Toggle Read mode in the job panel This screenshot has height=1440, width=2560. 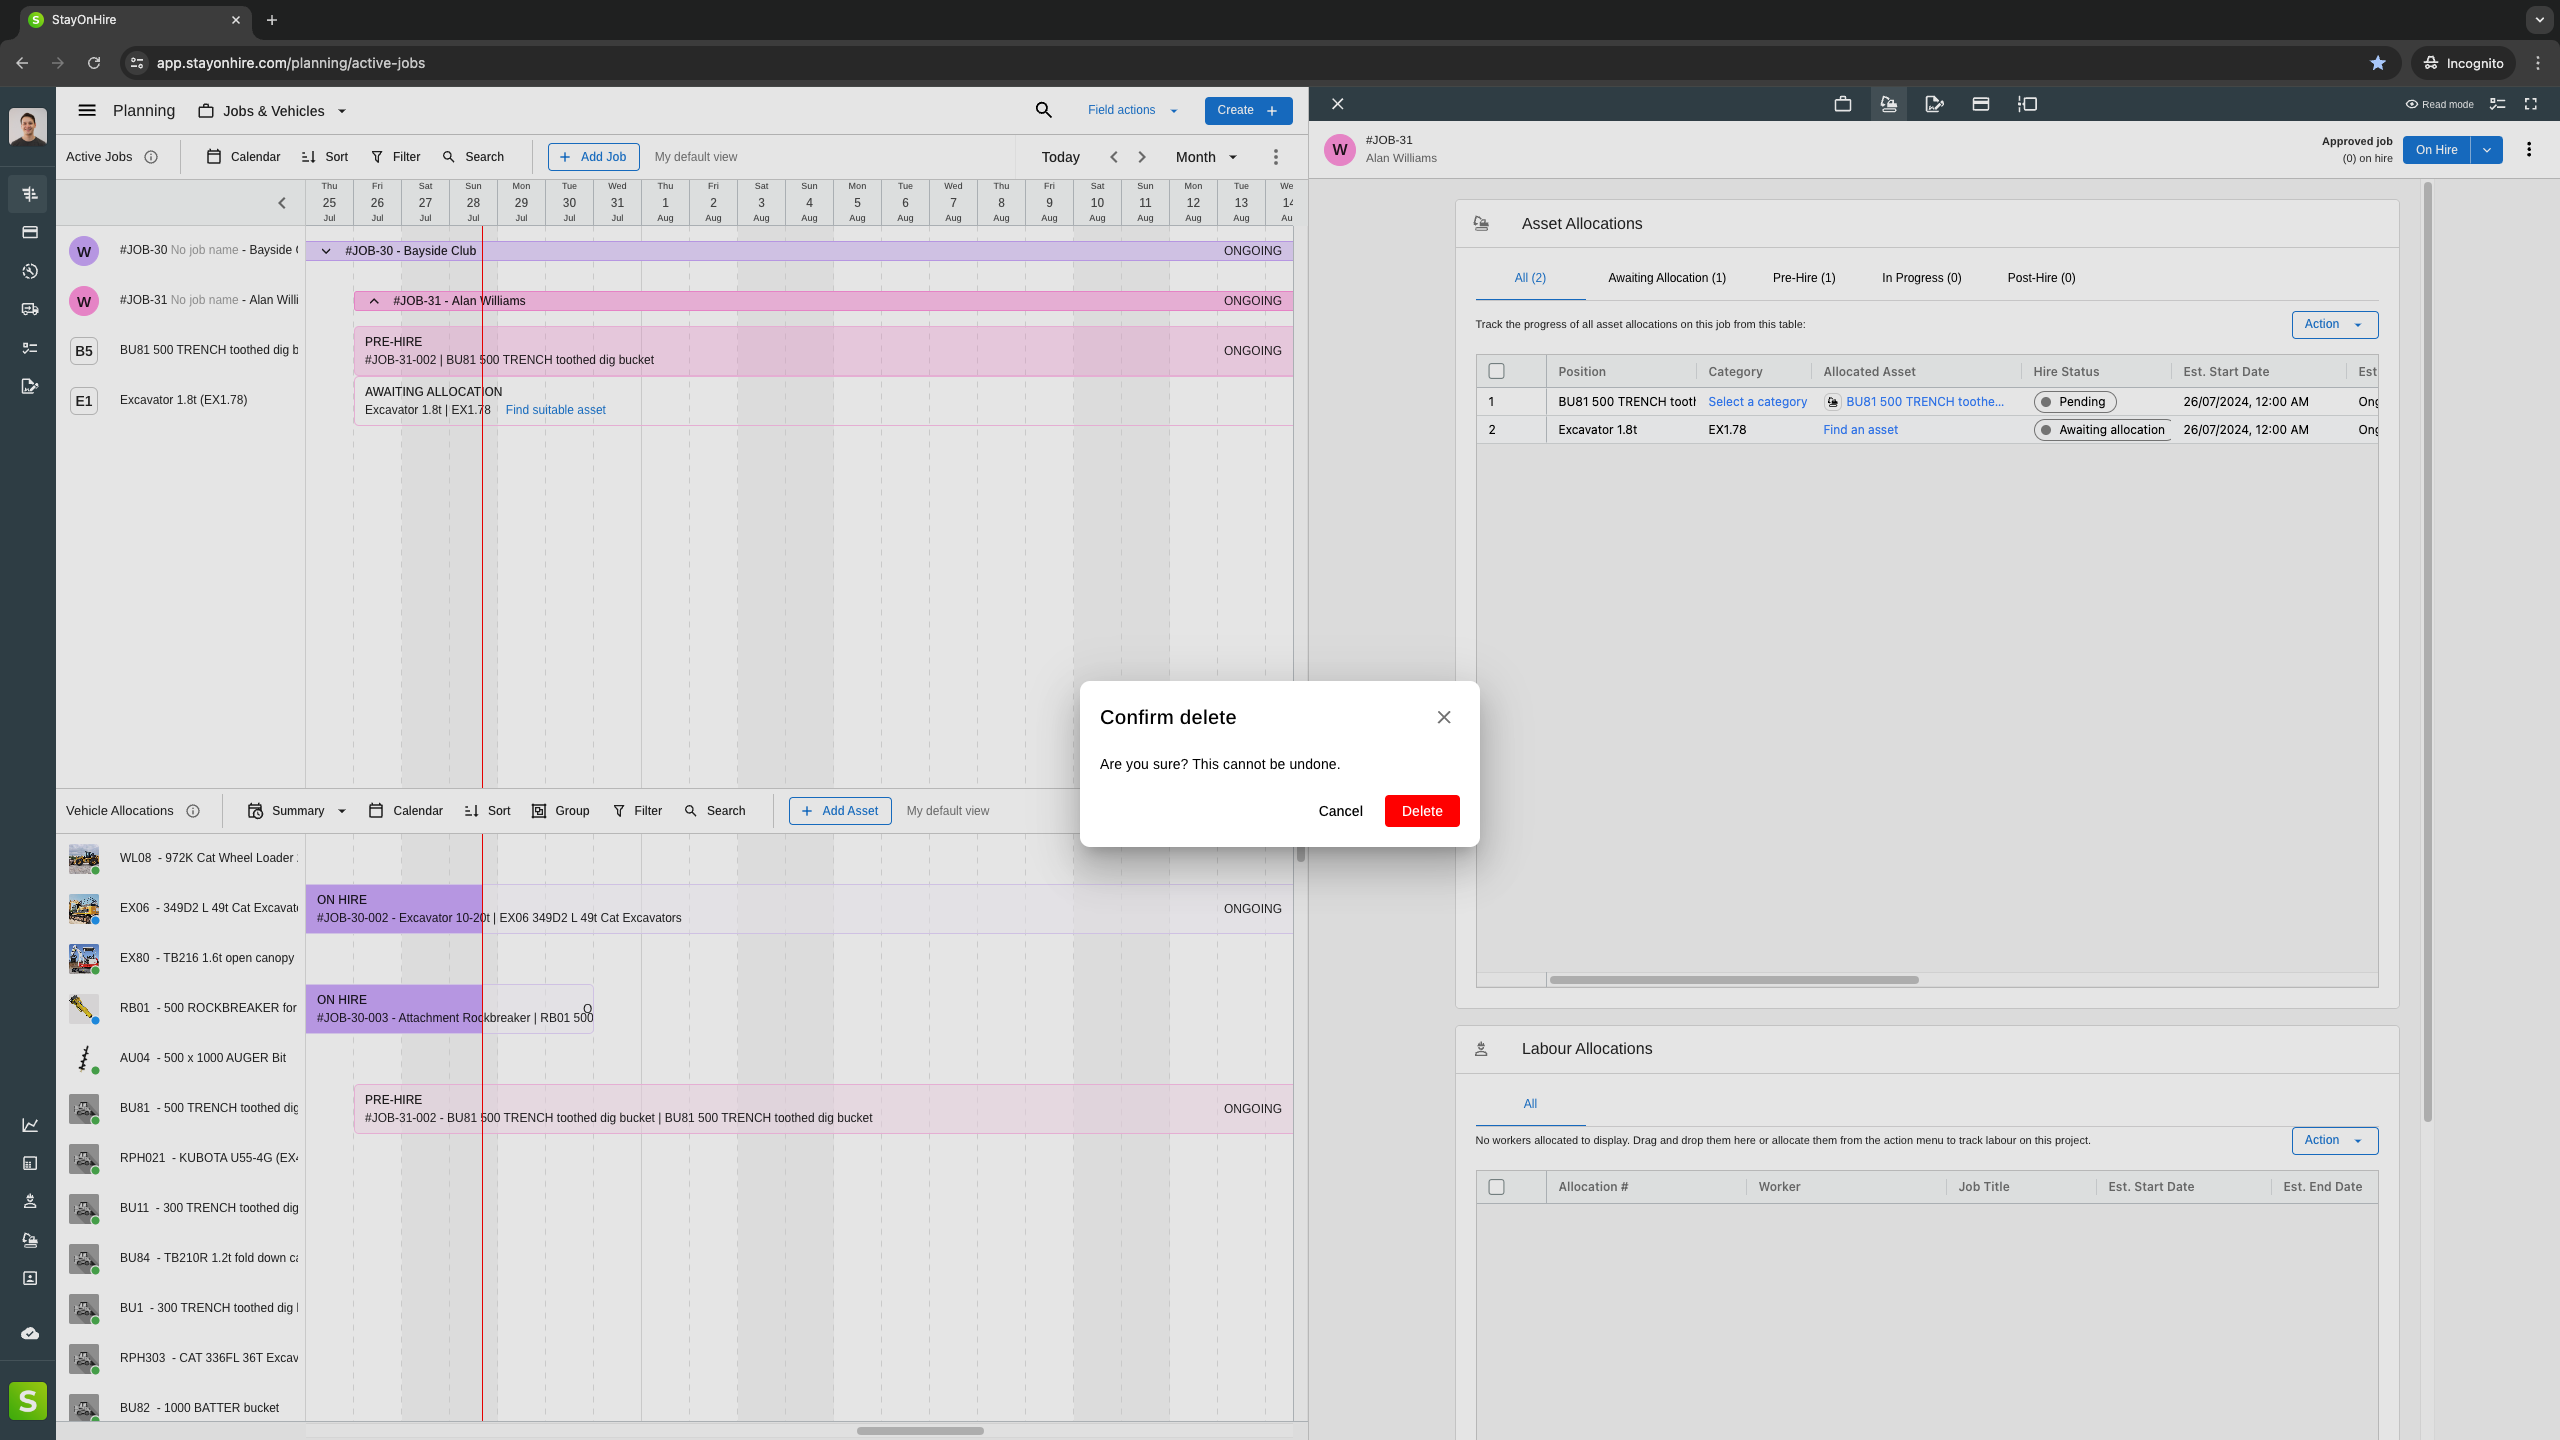pos(2439,104)
